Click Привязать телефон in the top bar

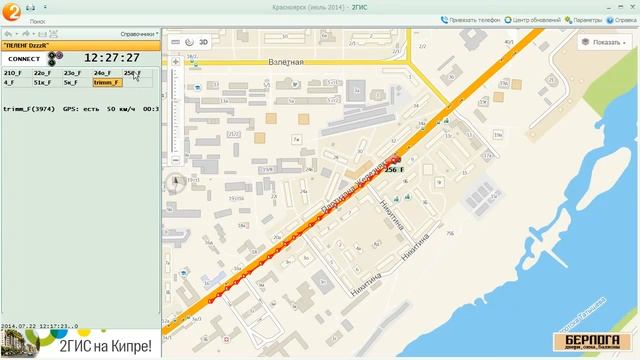tap(470, 20)
